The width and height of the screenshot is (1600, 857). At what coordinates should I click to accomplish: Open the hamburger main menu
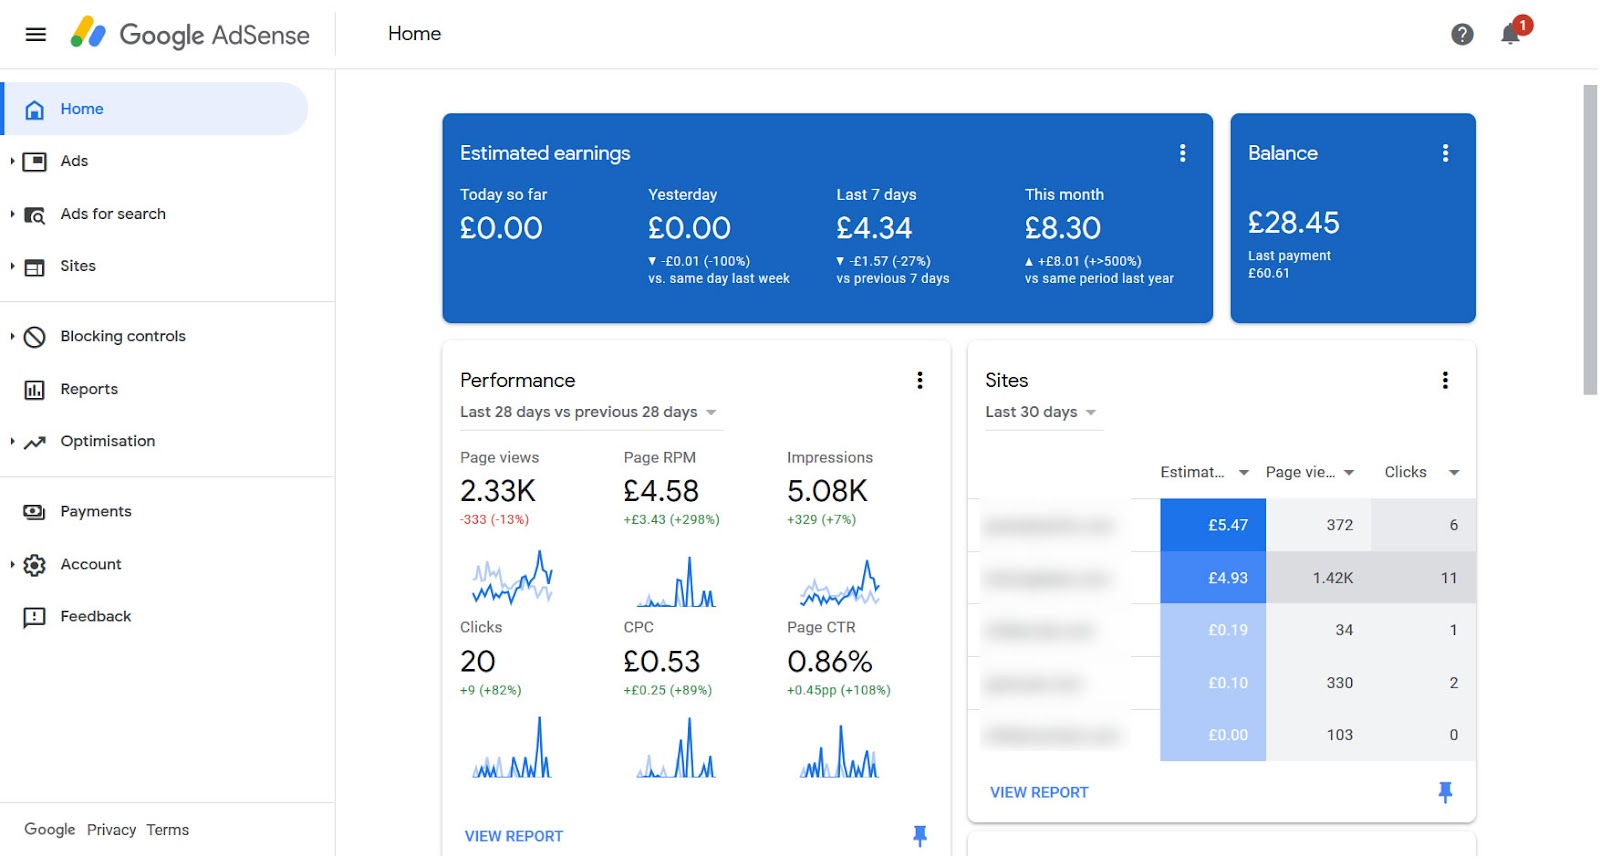pyautogui.click(x=36, y=35)
